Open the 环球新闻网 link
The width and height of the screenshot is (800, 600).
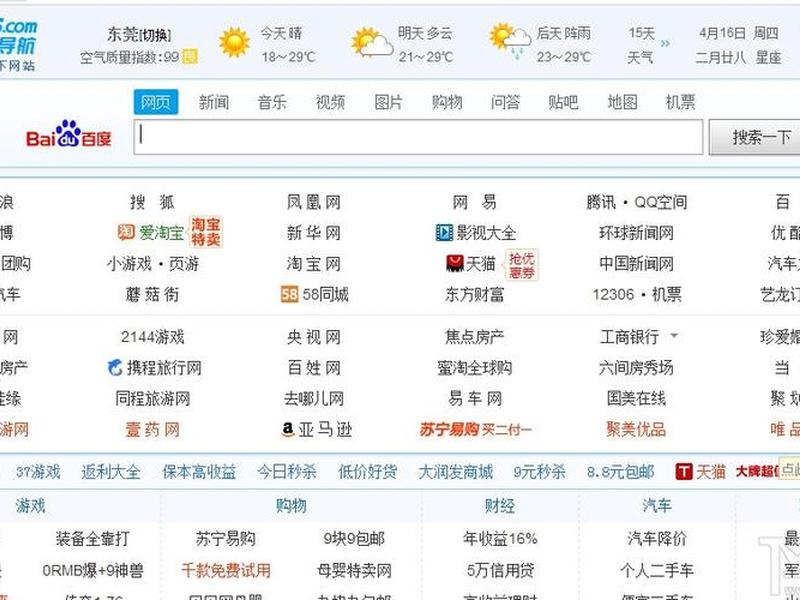[x=636, y=233]
